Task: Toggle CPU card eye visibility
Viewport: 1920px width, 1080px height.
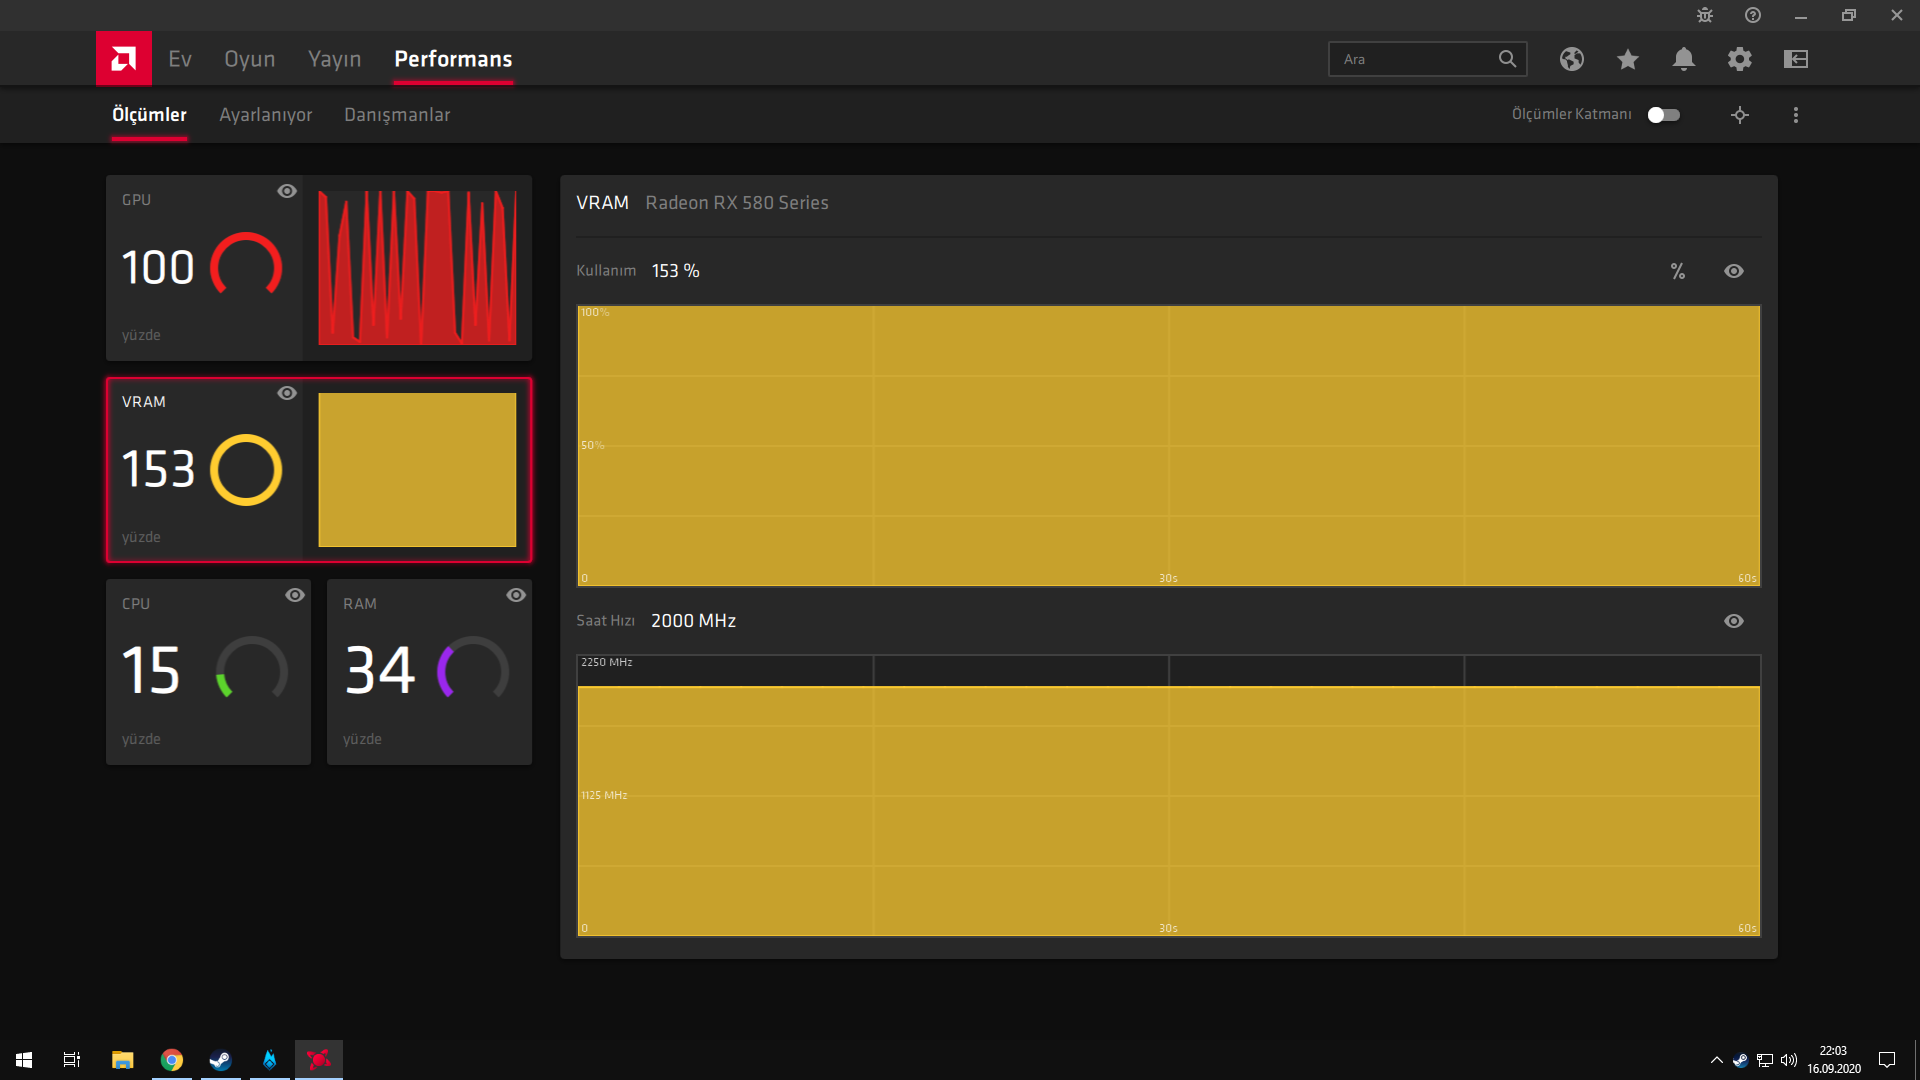Action: coord(295,595)
